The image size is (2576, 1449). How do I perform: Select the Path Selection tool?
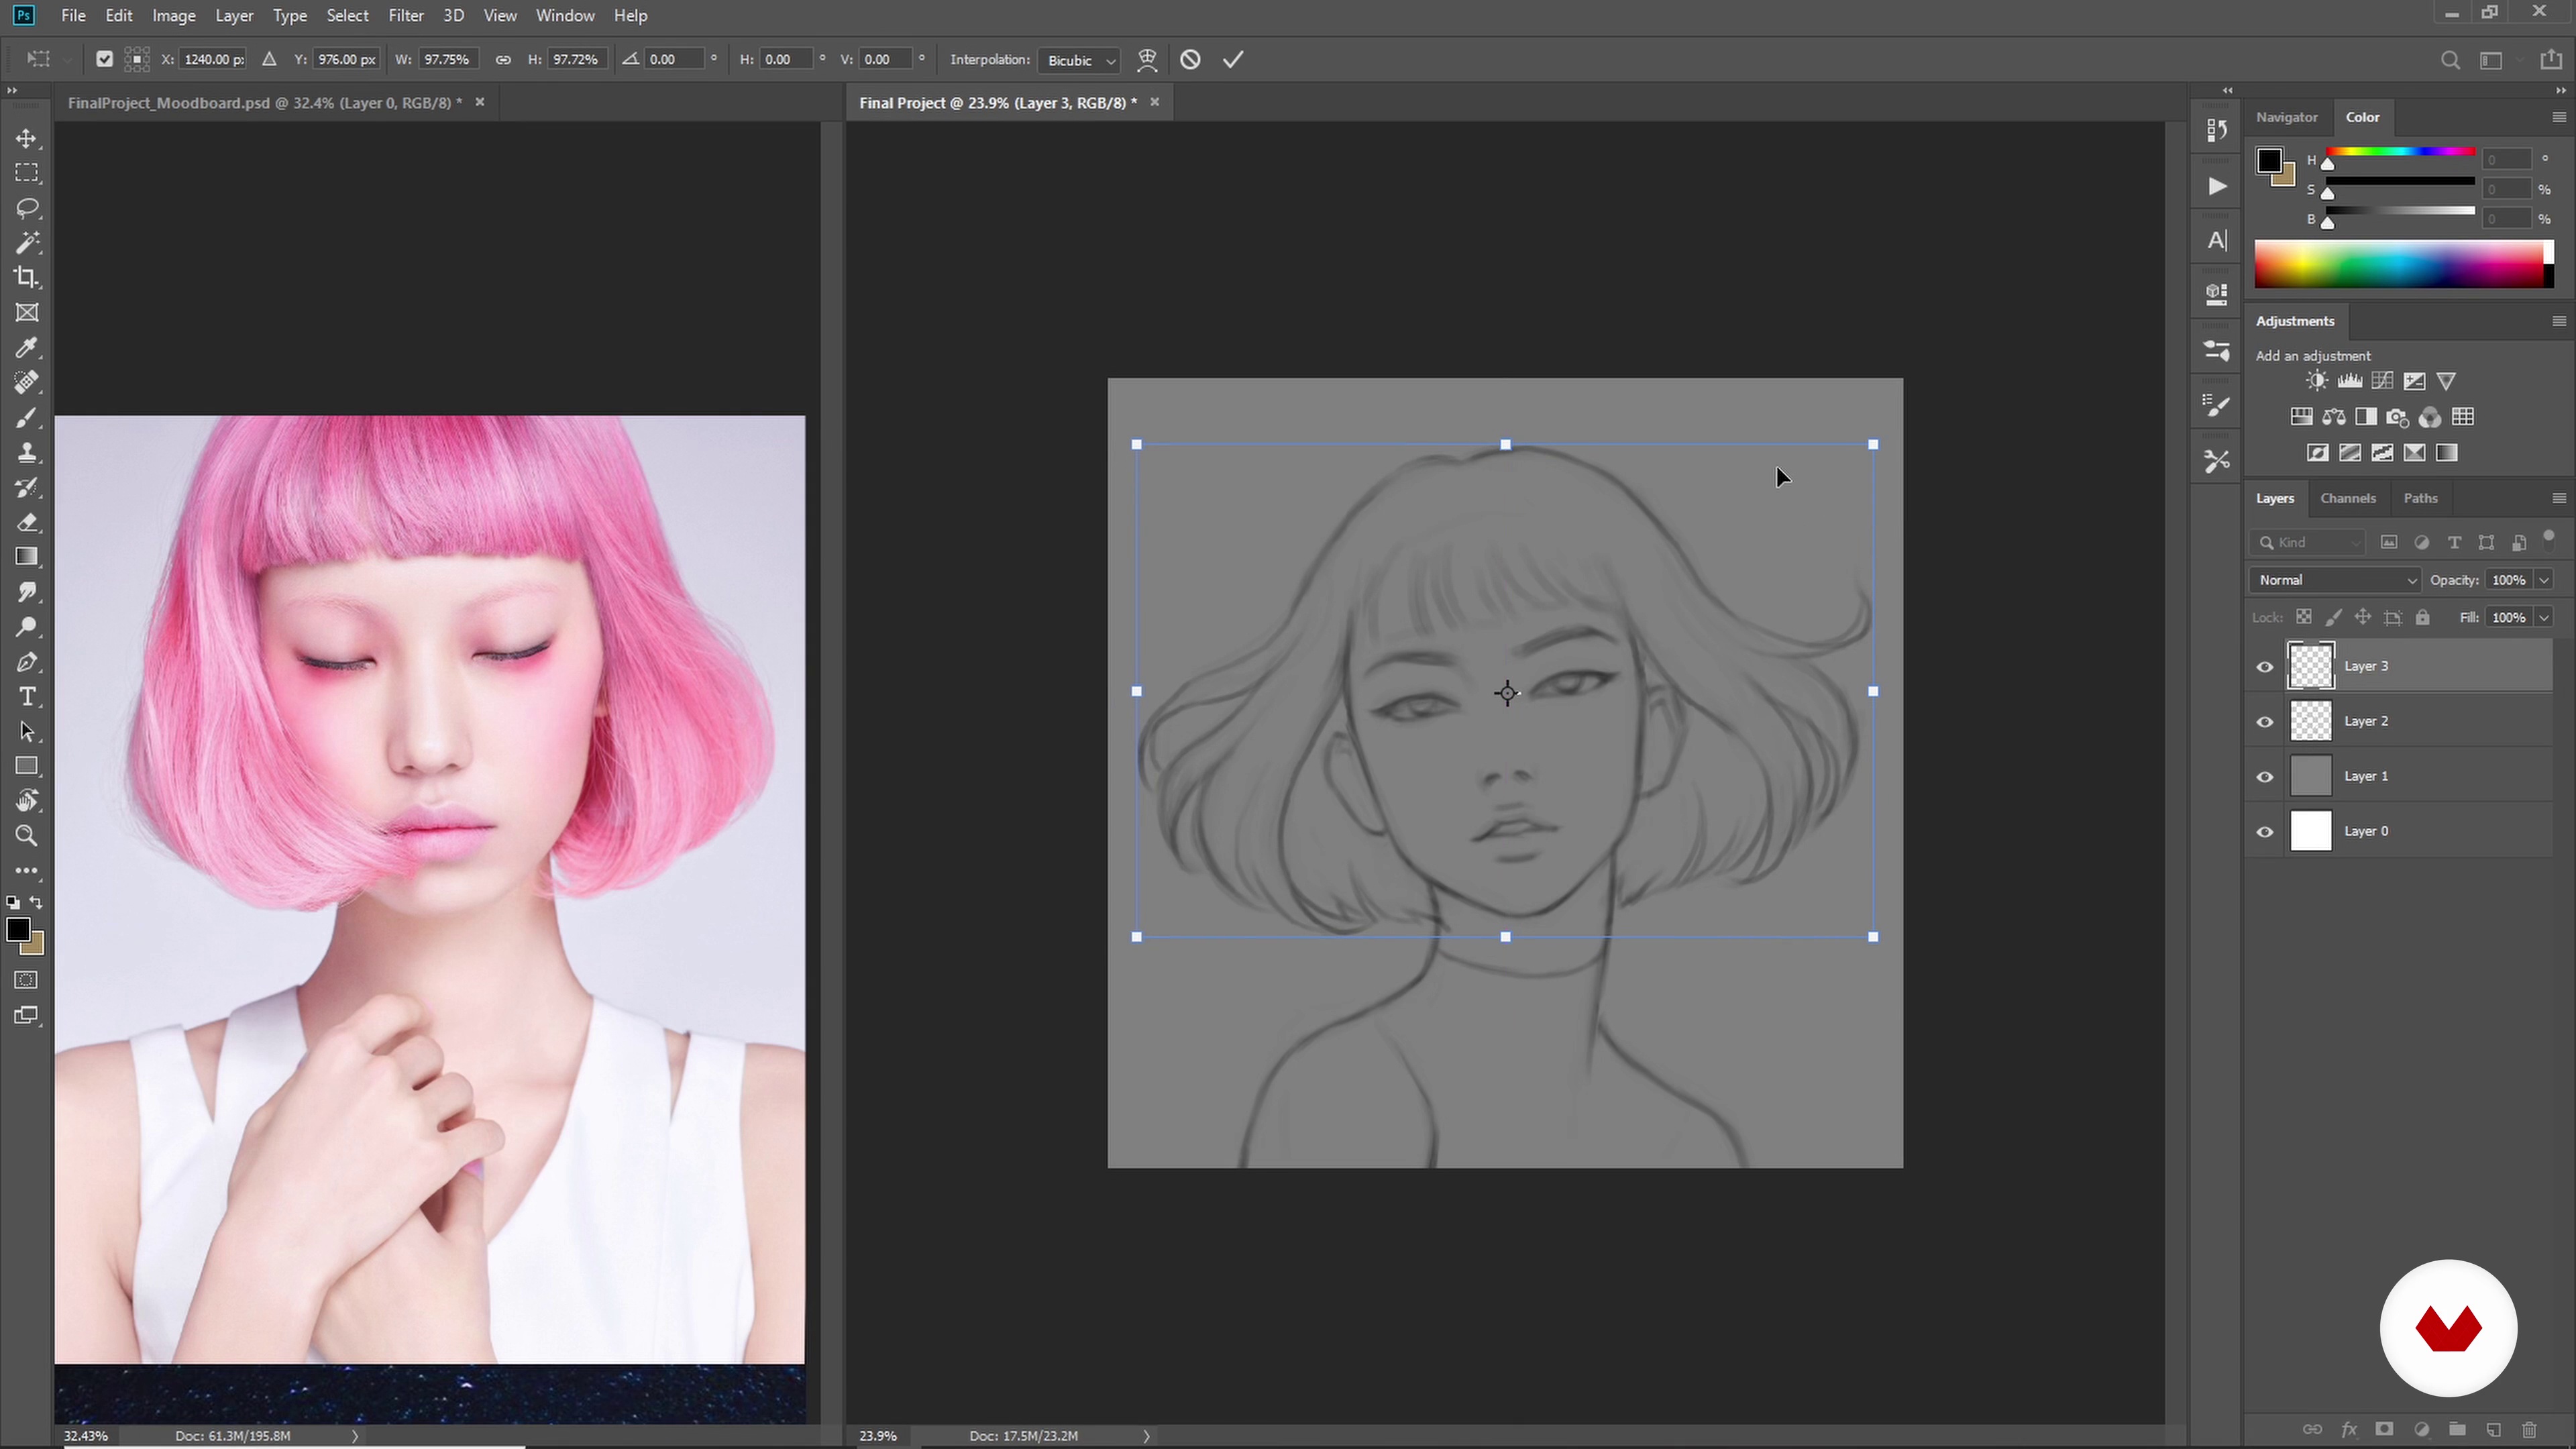(27, 732)
